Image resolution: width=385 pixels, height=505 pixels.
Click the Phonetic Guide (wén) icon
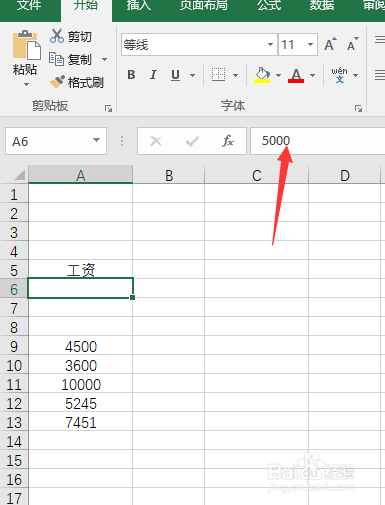click(339, 75)
